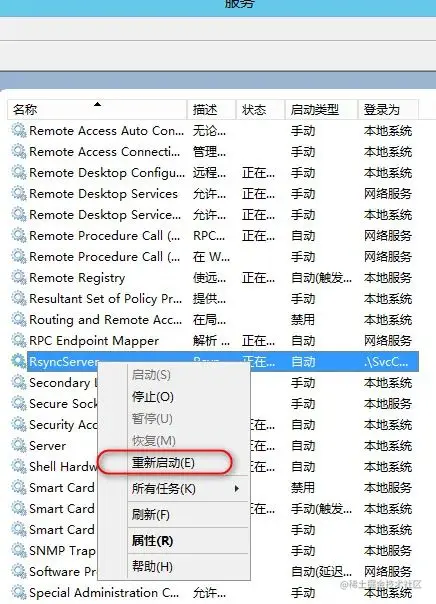Choose 停止(O) to stop the service
The height and width of the screenshot is (604, 436).
(153, 397)
